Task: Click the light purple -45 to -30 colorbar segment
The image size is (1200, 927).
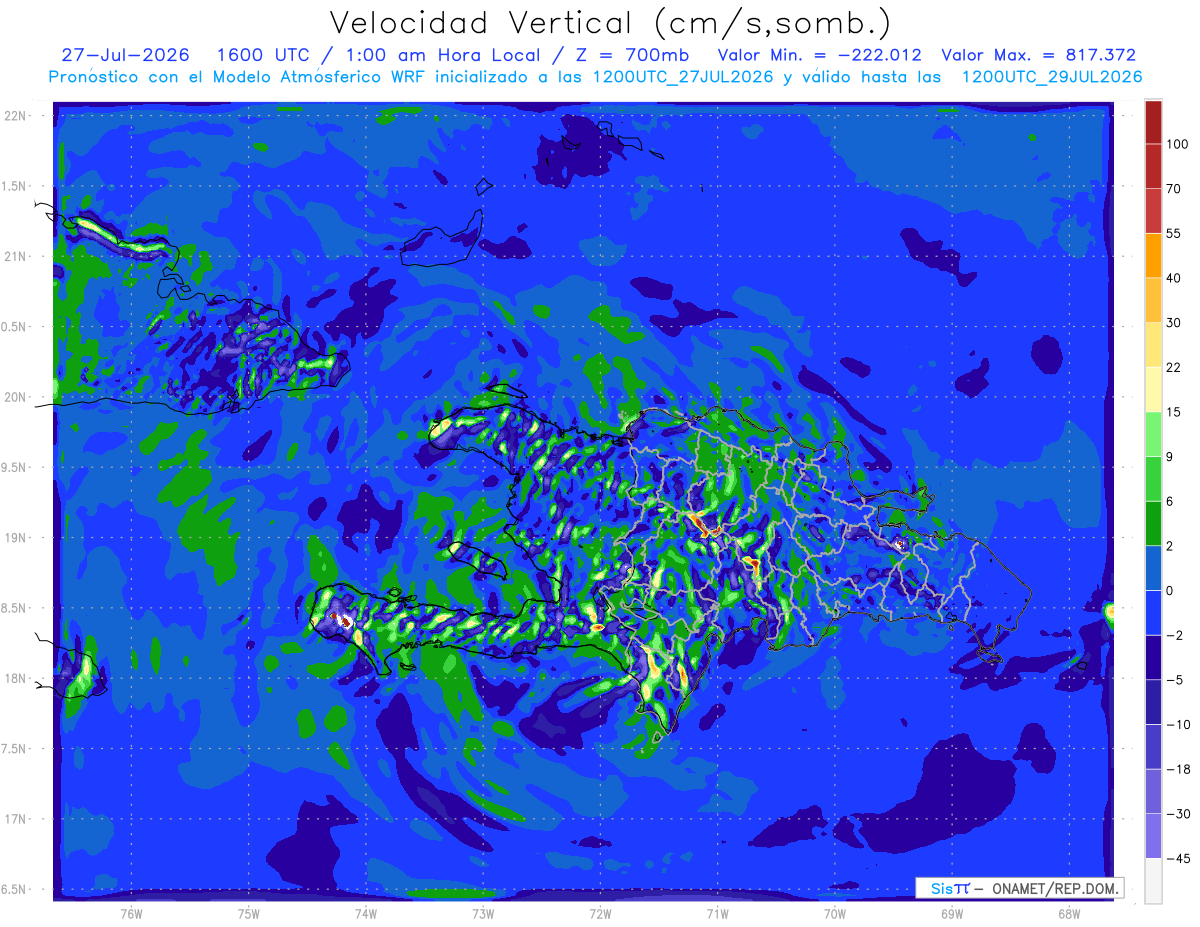Action: [x=1153, y=836]
